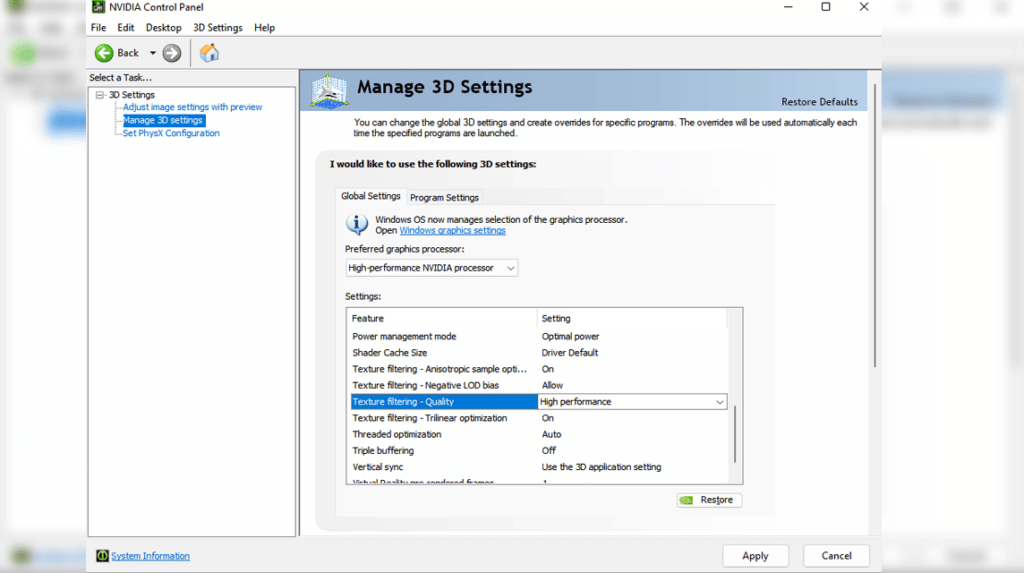Click the Manage 3D Settings header icon
Screen dimensions: 1024x573
330,91
